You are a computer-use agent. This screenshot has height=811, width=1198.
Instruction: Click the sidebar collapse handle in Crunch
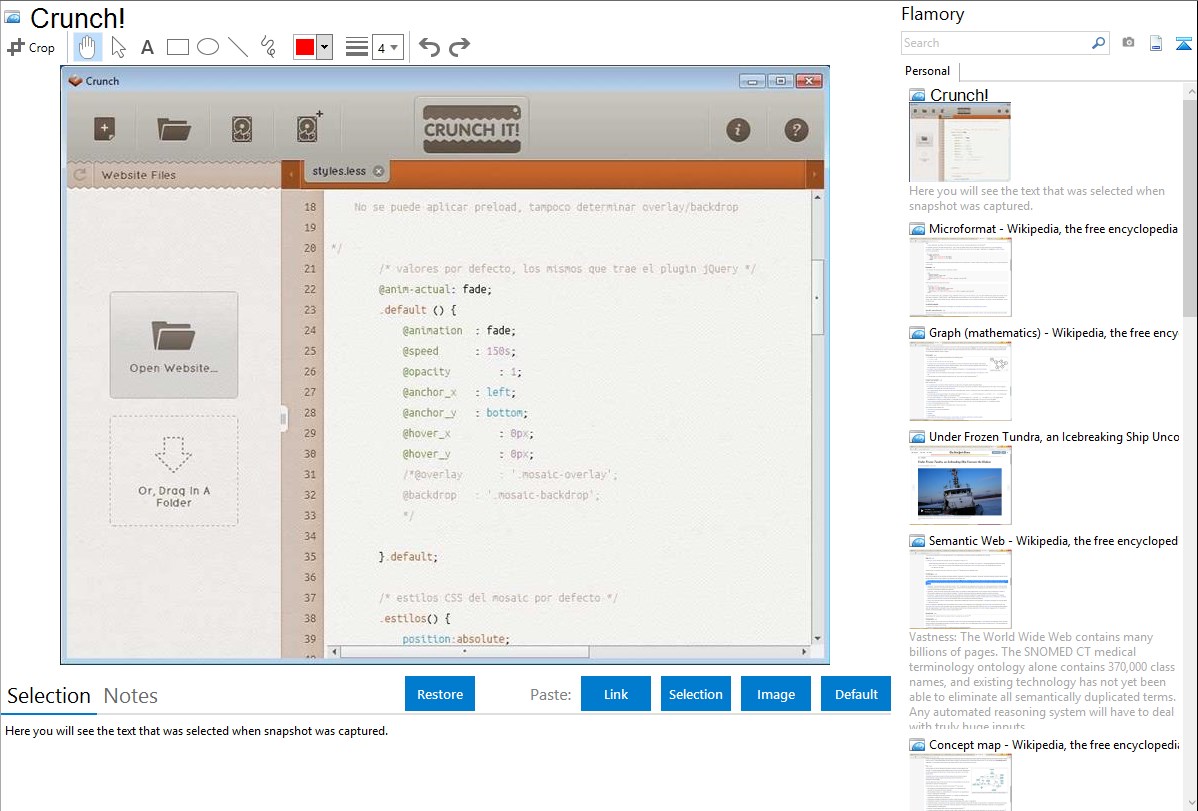pyautogui.click(x=283, y=419)
